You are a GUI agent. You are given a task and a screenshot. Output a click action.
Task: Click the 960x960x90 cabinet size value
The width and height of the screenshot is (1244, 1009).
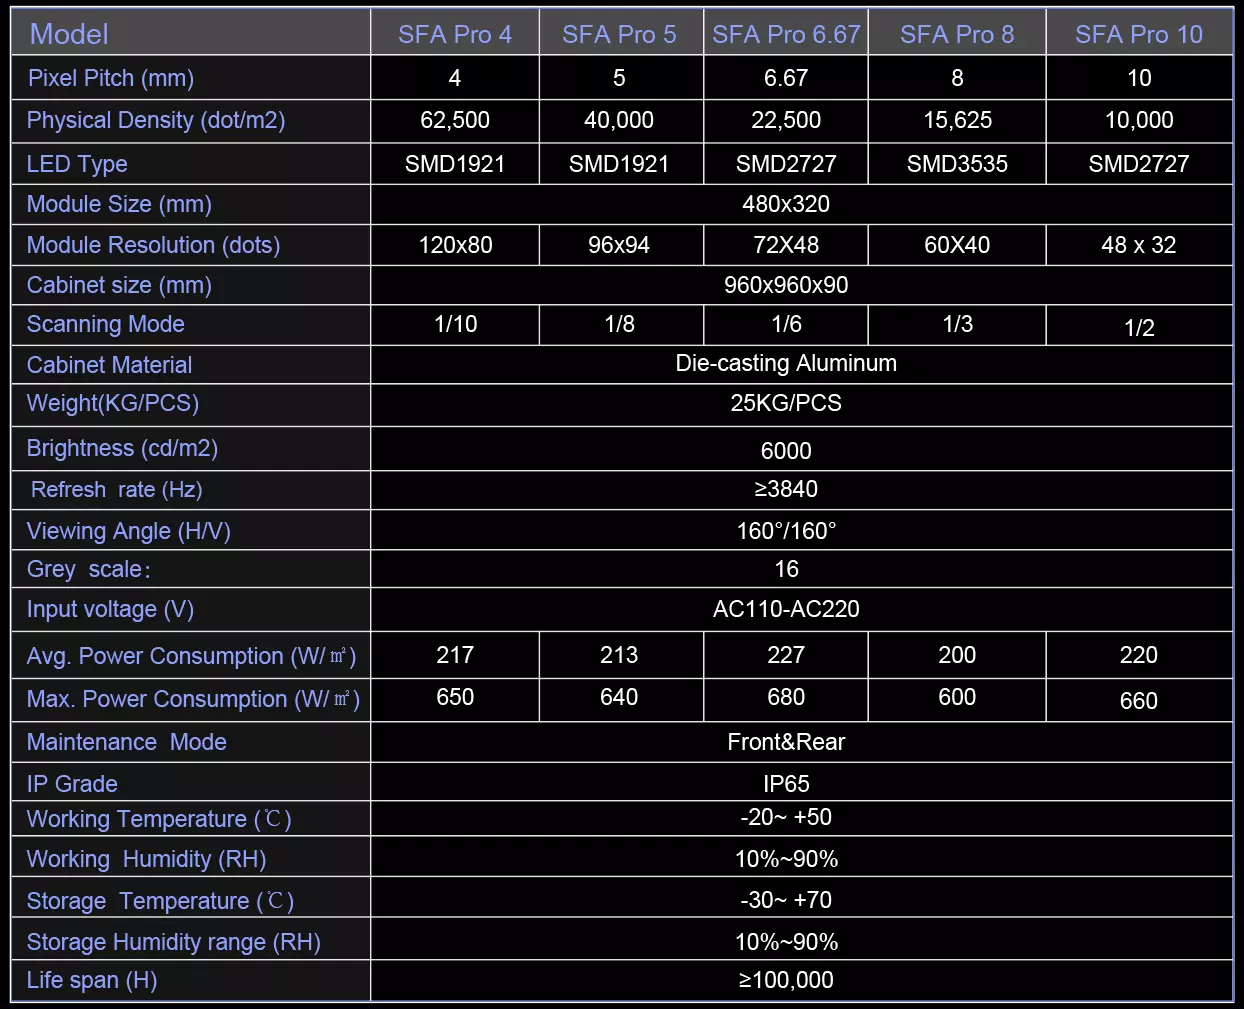(786, 285)
